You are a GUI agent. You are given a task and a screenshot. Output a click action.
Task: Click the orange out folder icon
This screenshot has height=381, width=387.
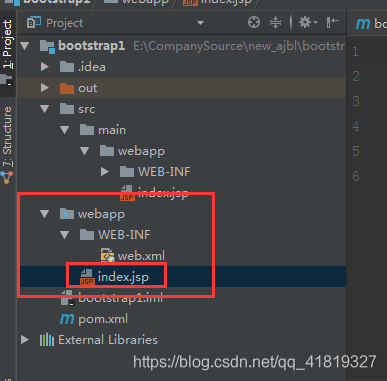point(67,88)
